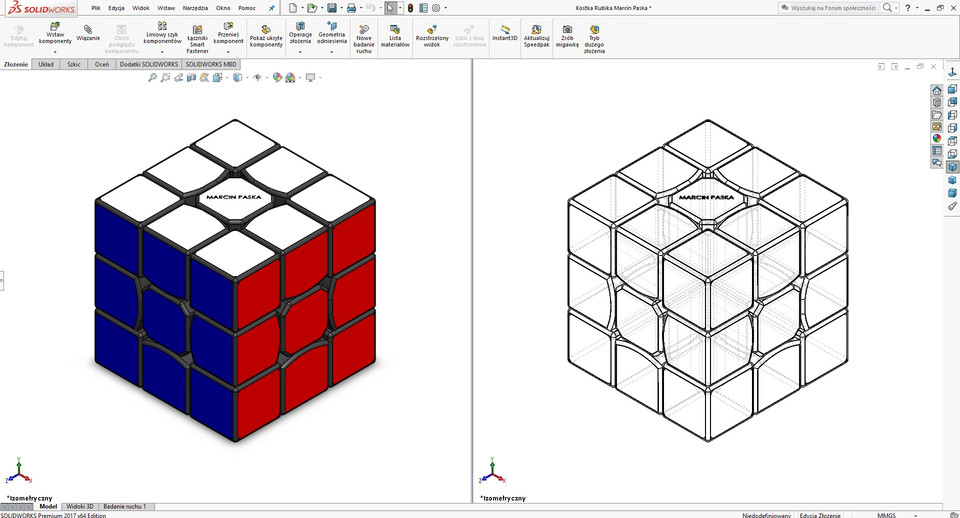Screen dimensions: 960x518
Task: Open the search type dropdown arrow
Action: 896,8
